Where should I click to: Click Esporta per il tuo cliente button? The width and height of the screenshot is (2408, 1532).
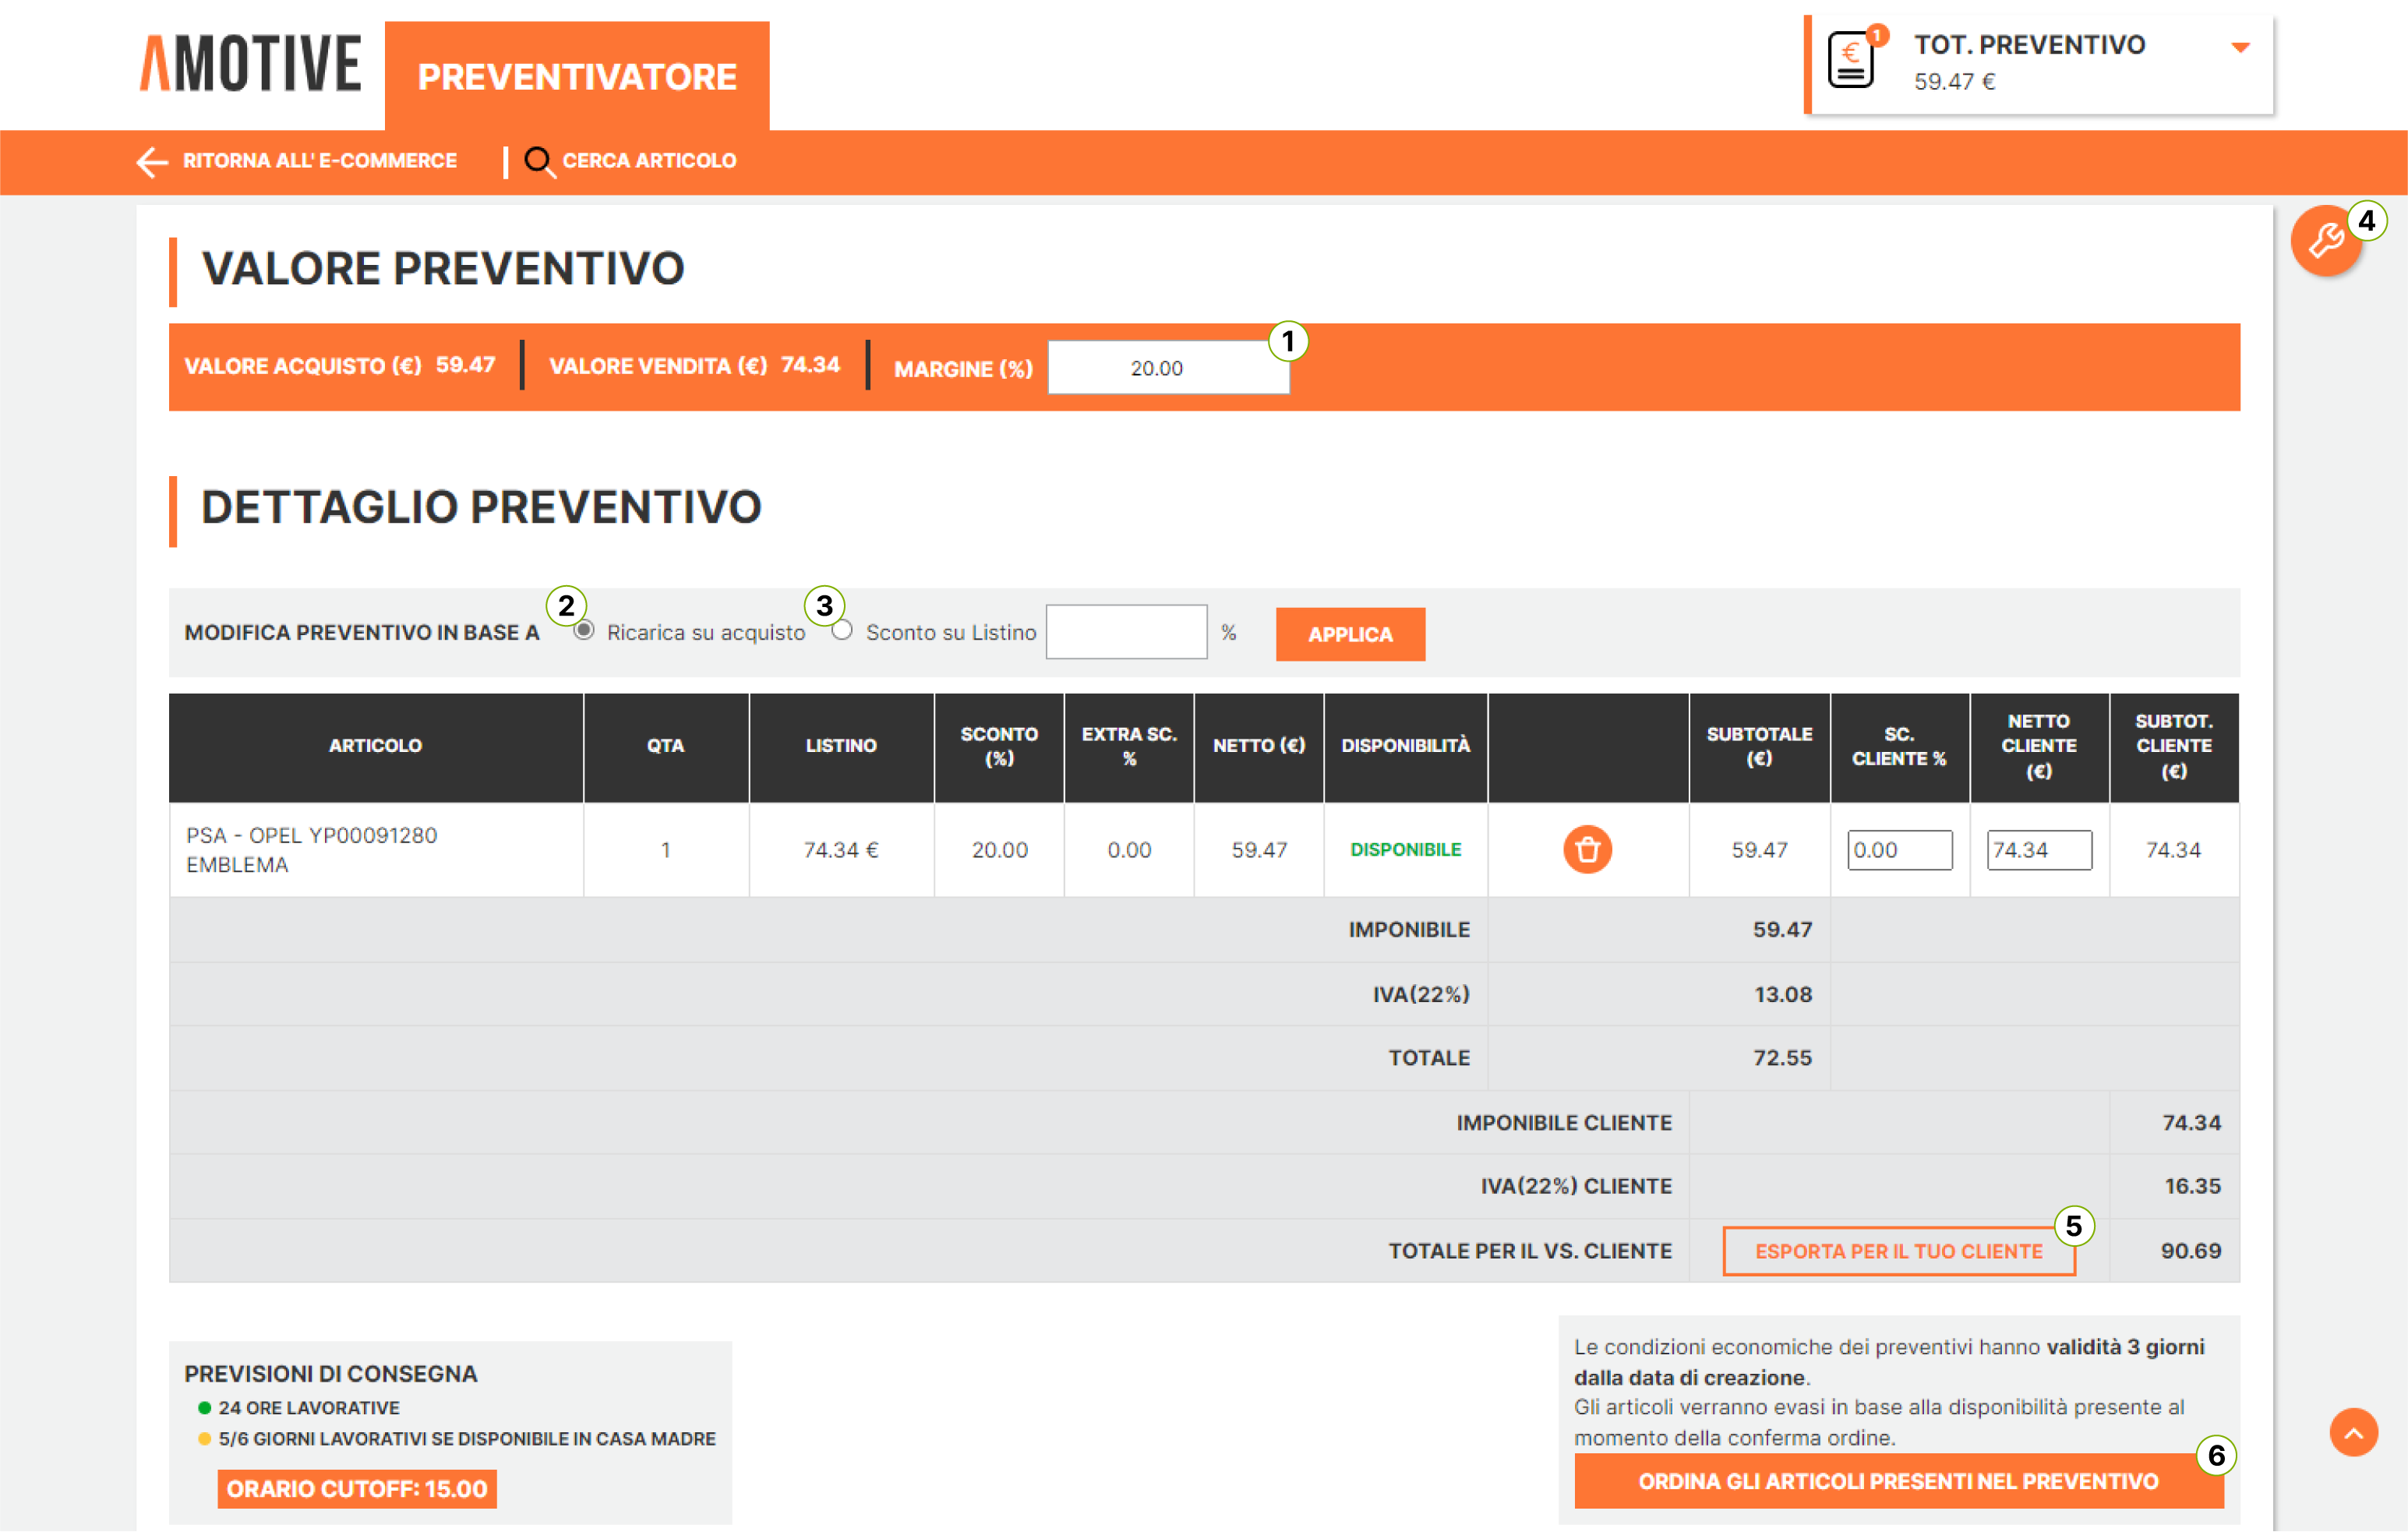1898,1251
